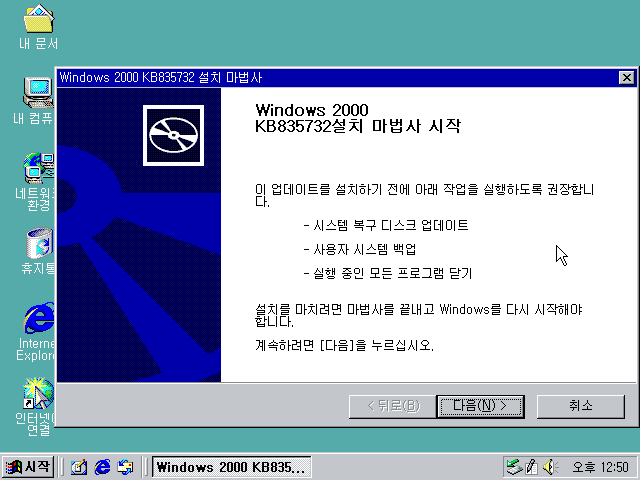Click the '설치를 마치려면 마법사를 끝내고' paragraph
This screenshot has height=480, width=640.
[x=419, y=315]
